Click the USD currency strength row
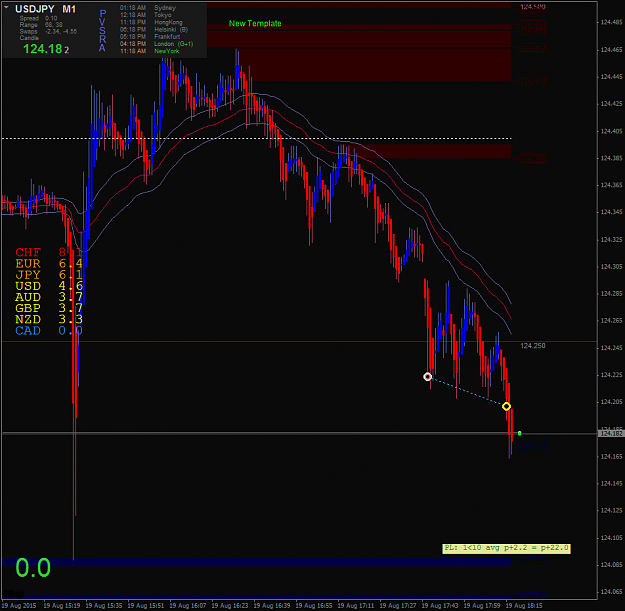The height and width of the screenshot is (611, 625). (x=49, y=286)
